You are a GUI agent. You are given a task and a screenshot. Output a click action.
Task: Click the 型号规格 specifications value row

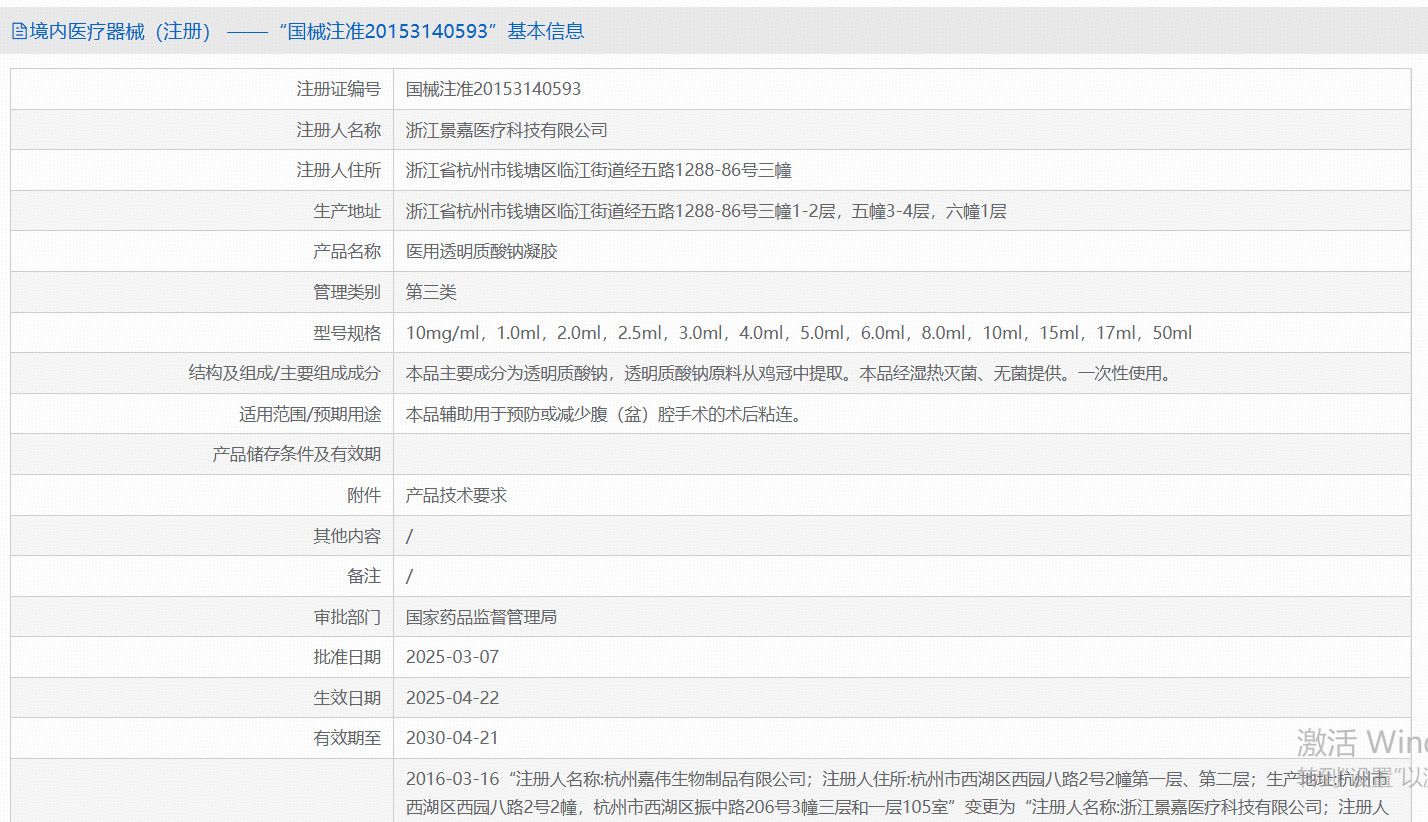pos(798,333)
